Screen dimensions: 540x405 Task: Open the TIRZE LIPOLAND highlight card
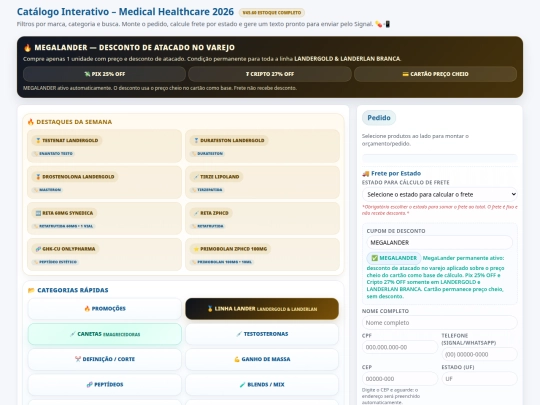pyautogui.click(x=262, y=182)
